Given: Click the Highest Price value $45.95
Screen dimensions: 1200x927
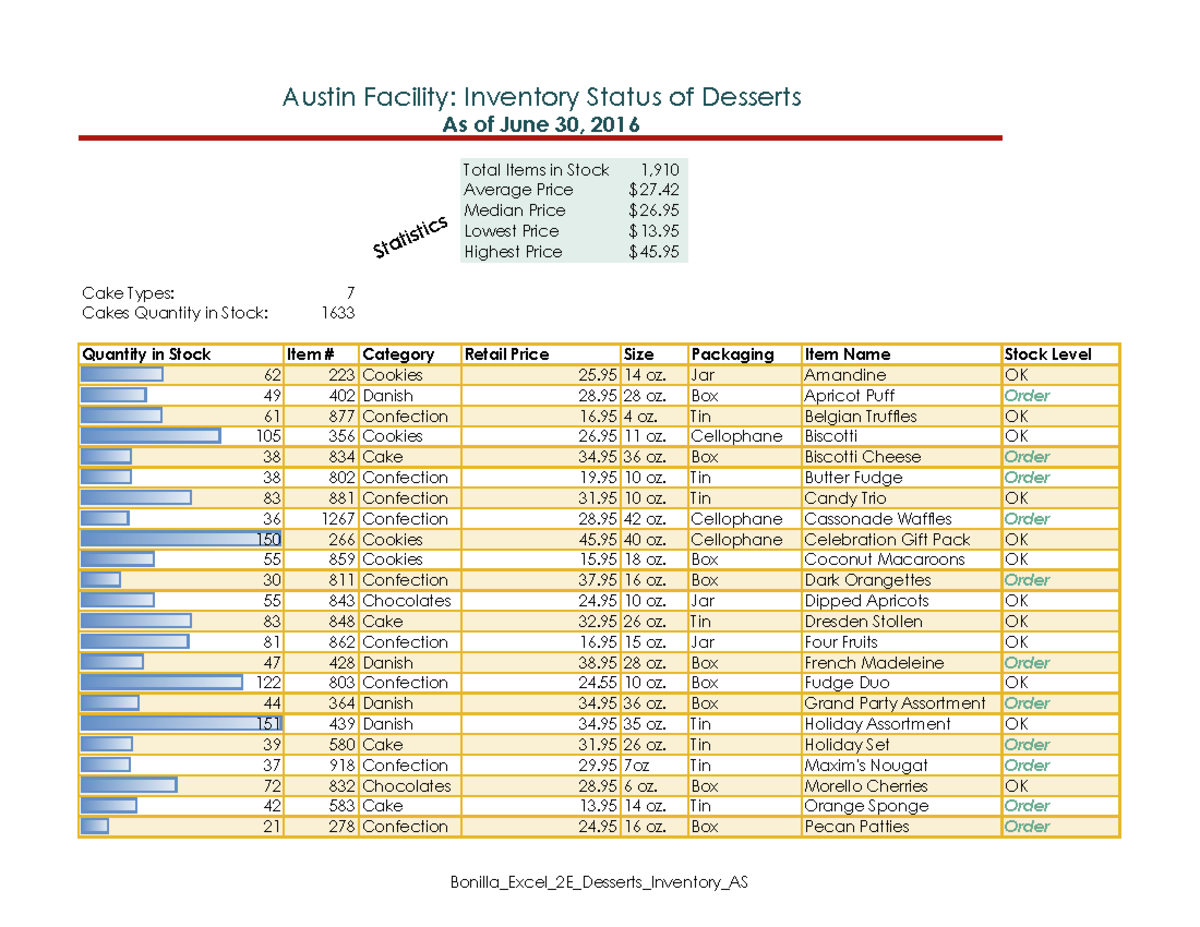Looking at the screenshot, I should pyautogui.click(x=652, y=252).
